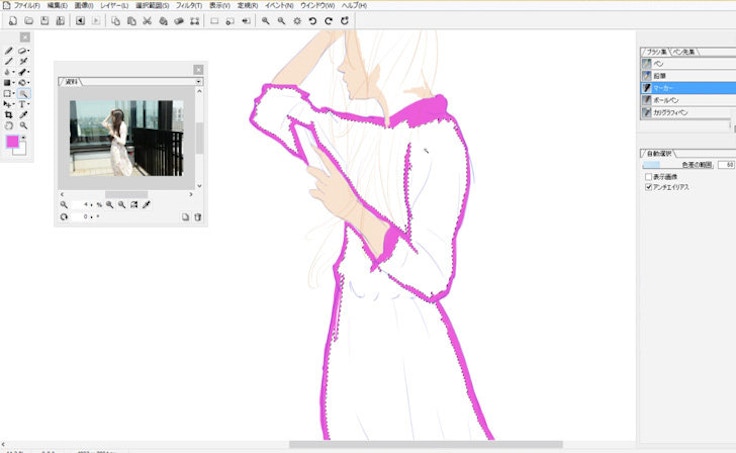Image resolution: width=736 pixels, height=453 pixels.
Task: Open the 資料 panel dropdown arrow
Action: [x=199, y=81]
